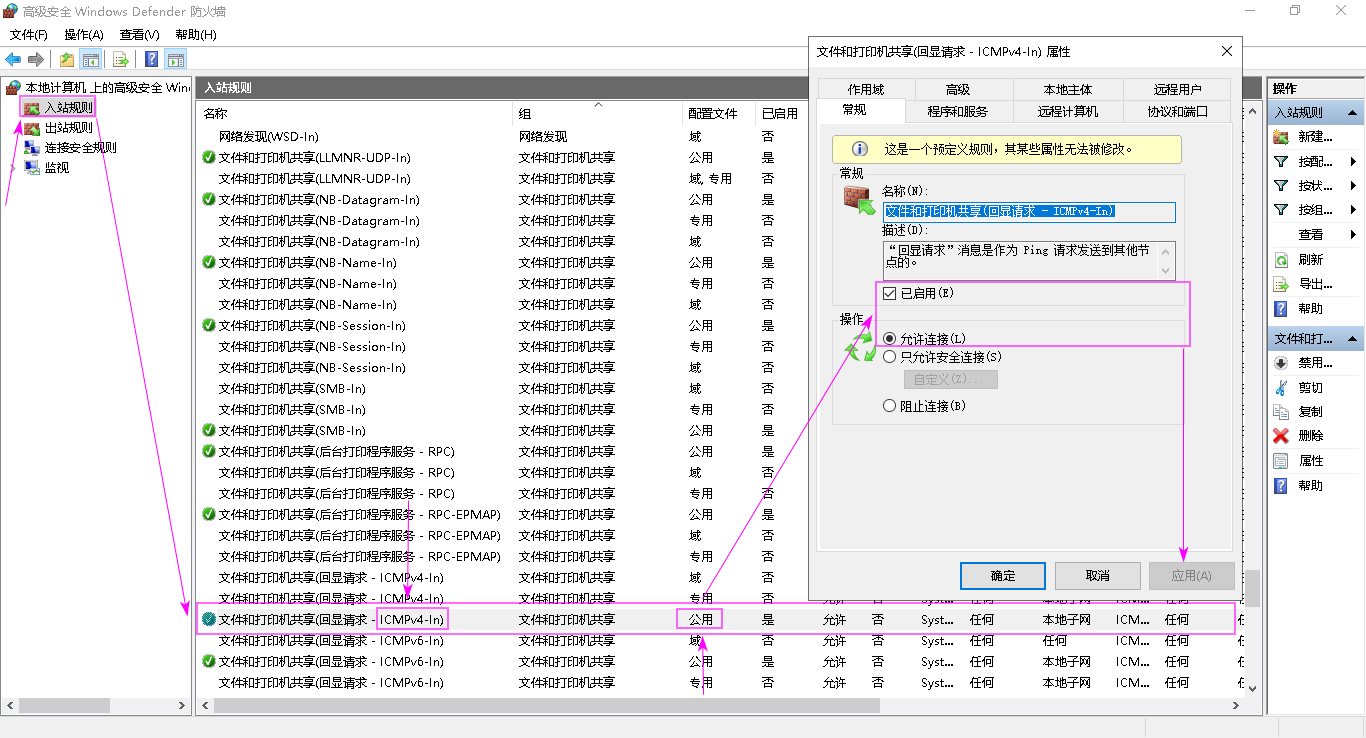Click 导出... in the actions pane
The height and width of the screenshot is (738, 1366).
pos(1315,284)
